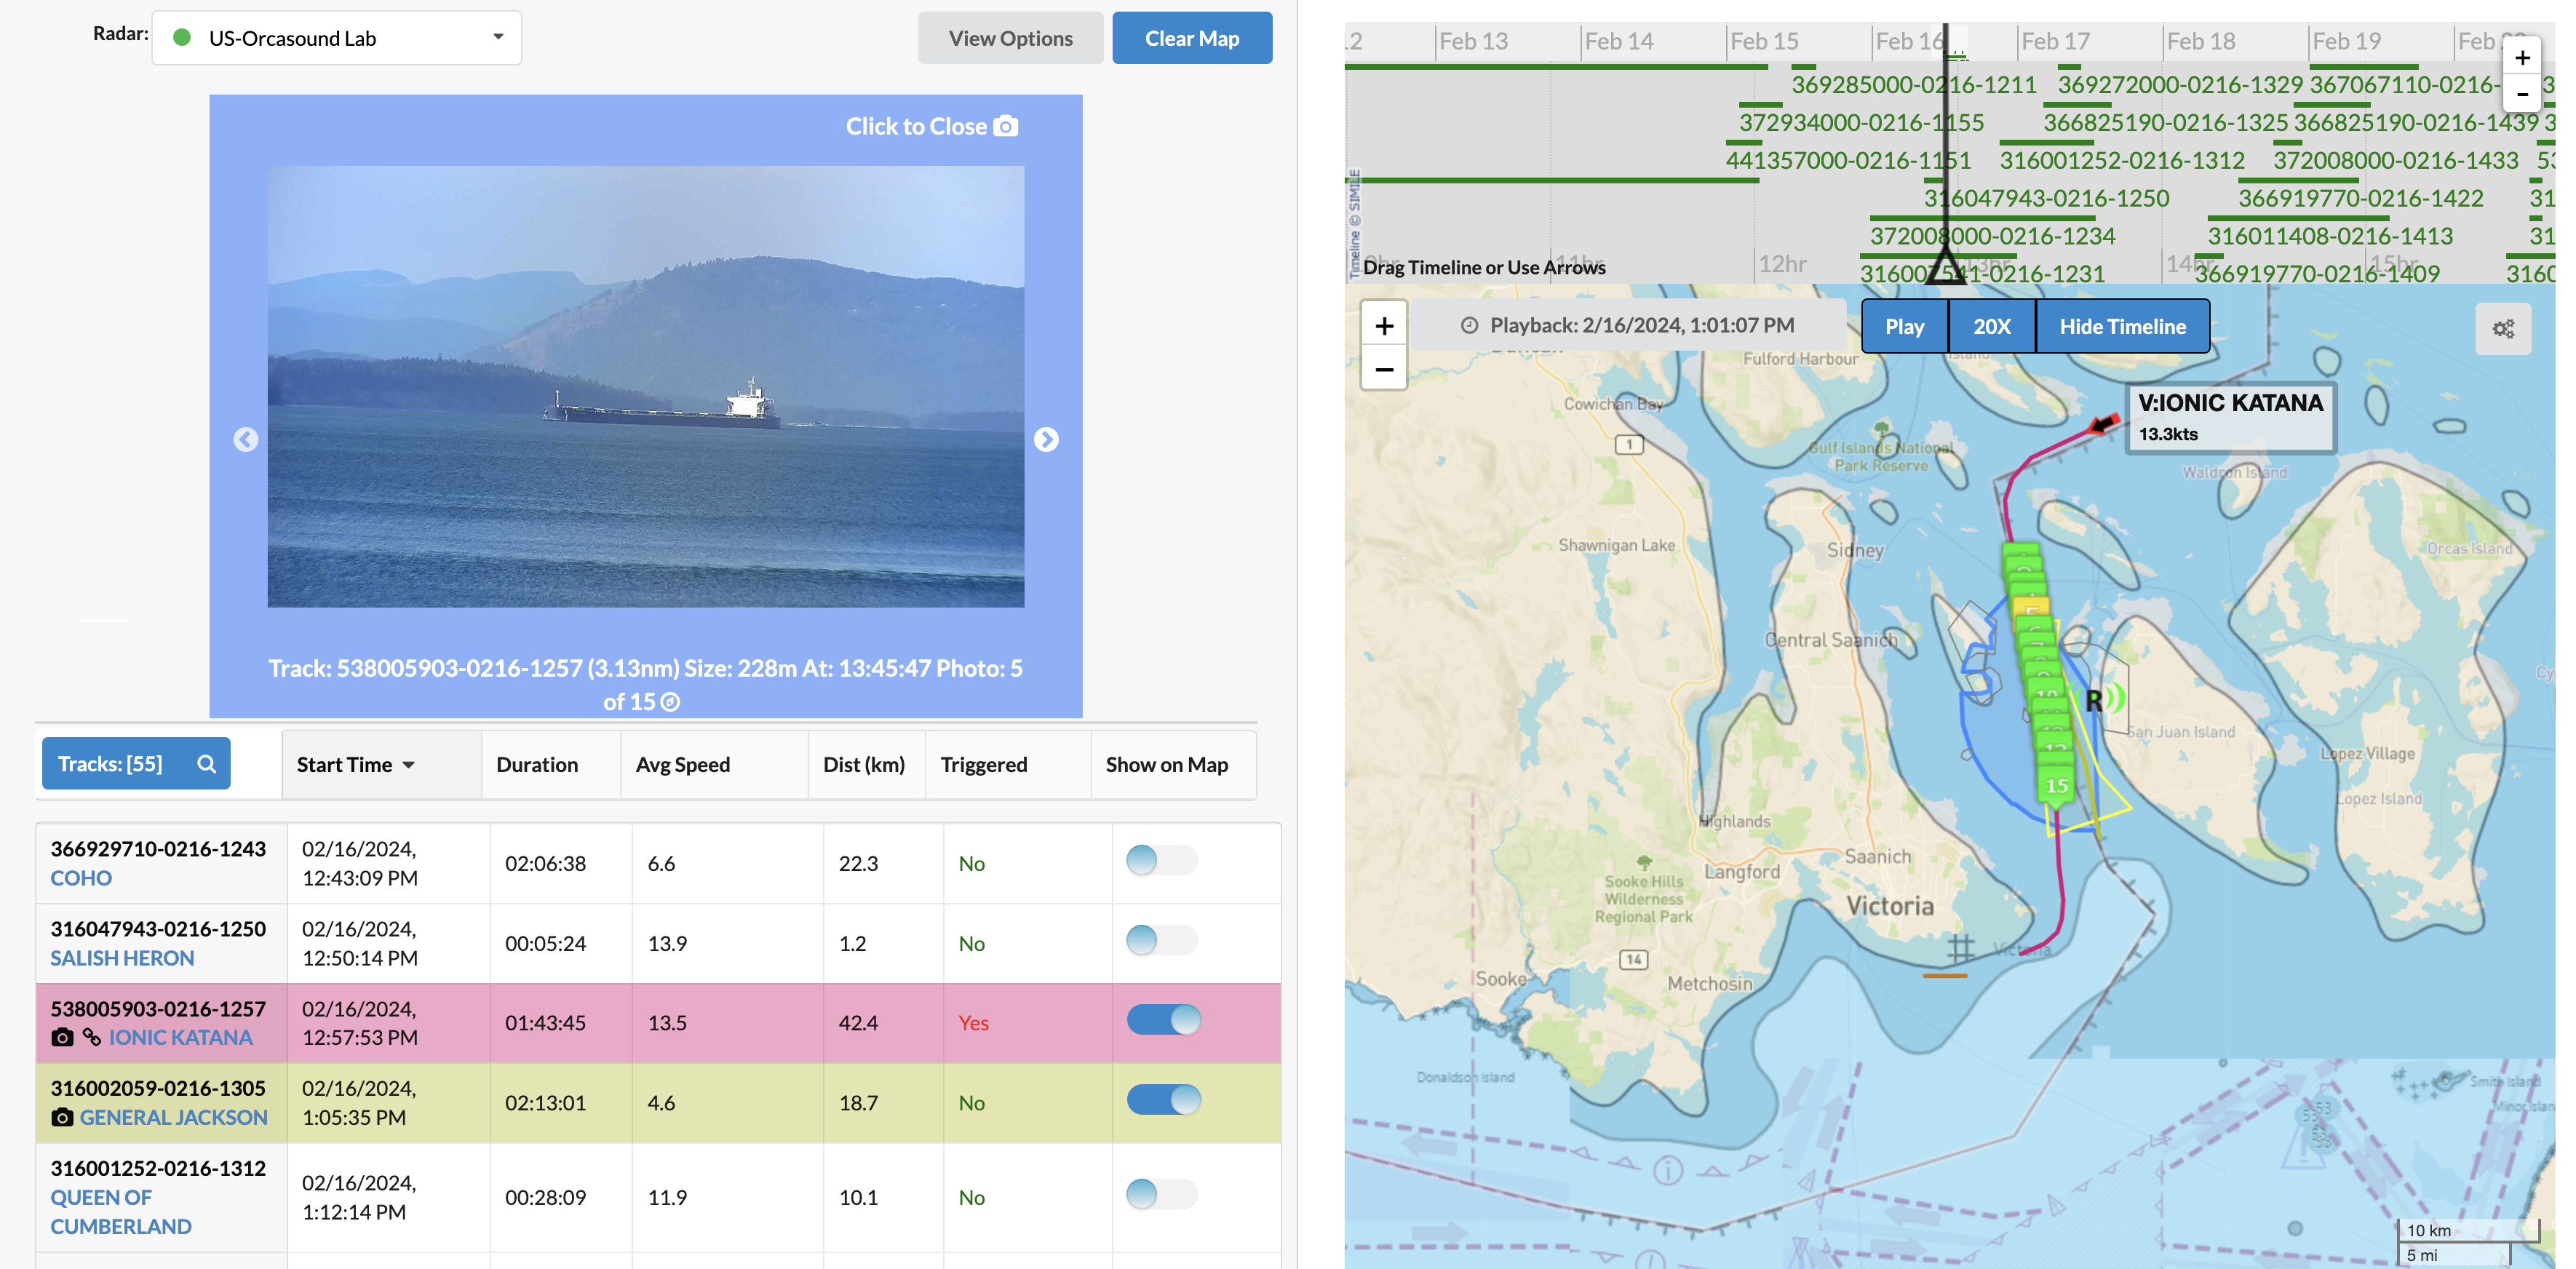Viewport: 2576px width, 1269px height.
Task: Turn off GENERAL JACKSON map toggle
Action: tap(1163, 1100)
